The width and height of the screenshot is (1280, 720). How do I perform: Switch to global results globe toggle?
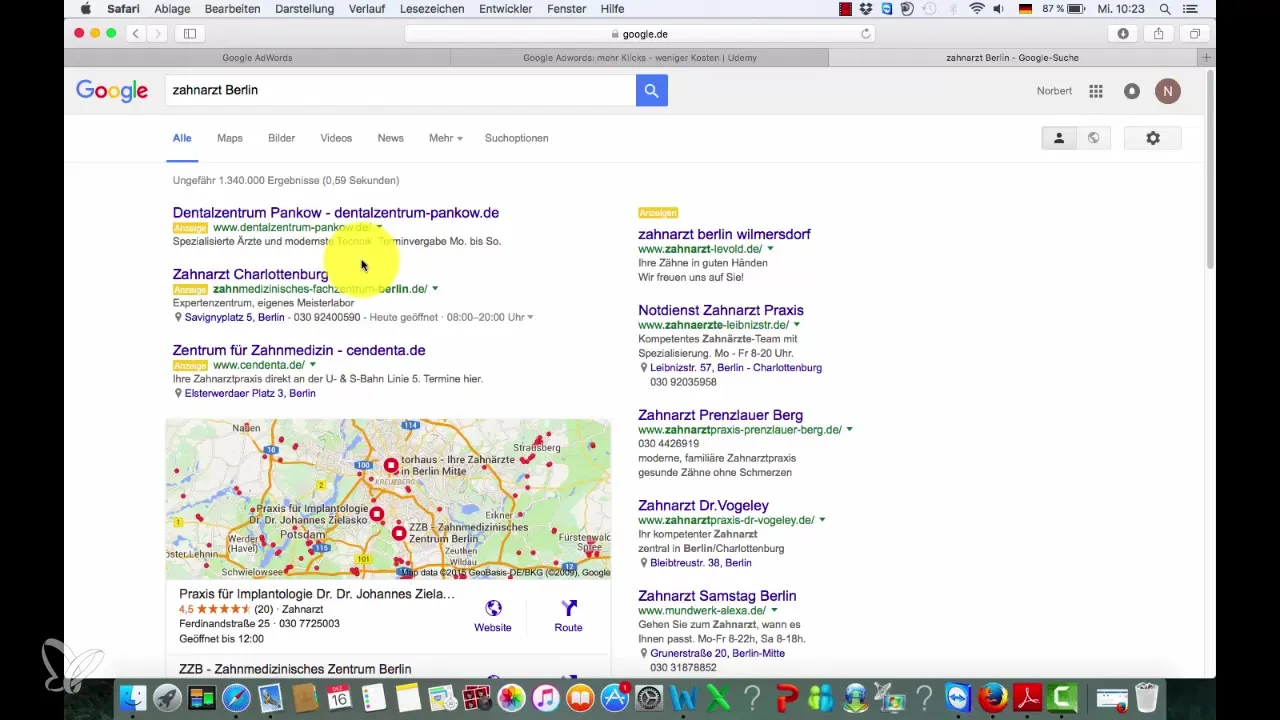coord(1094,138)
